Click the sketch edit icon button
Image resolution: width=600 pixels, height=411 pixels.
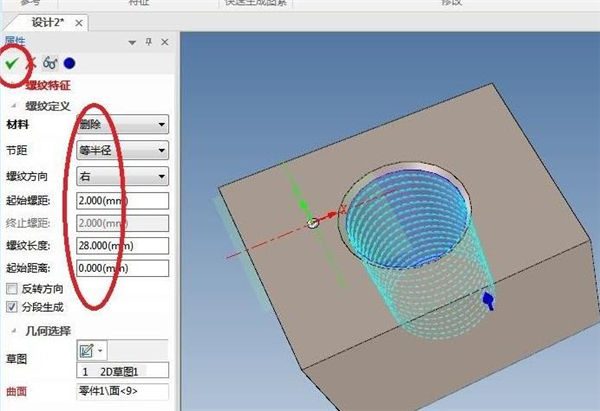[86, 350]
